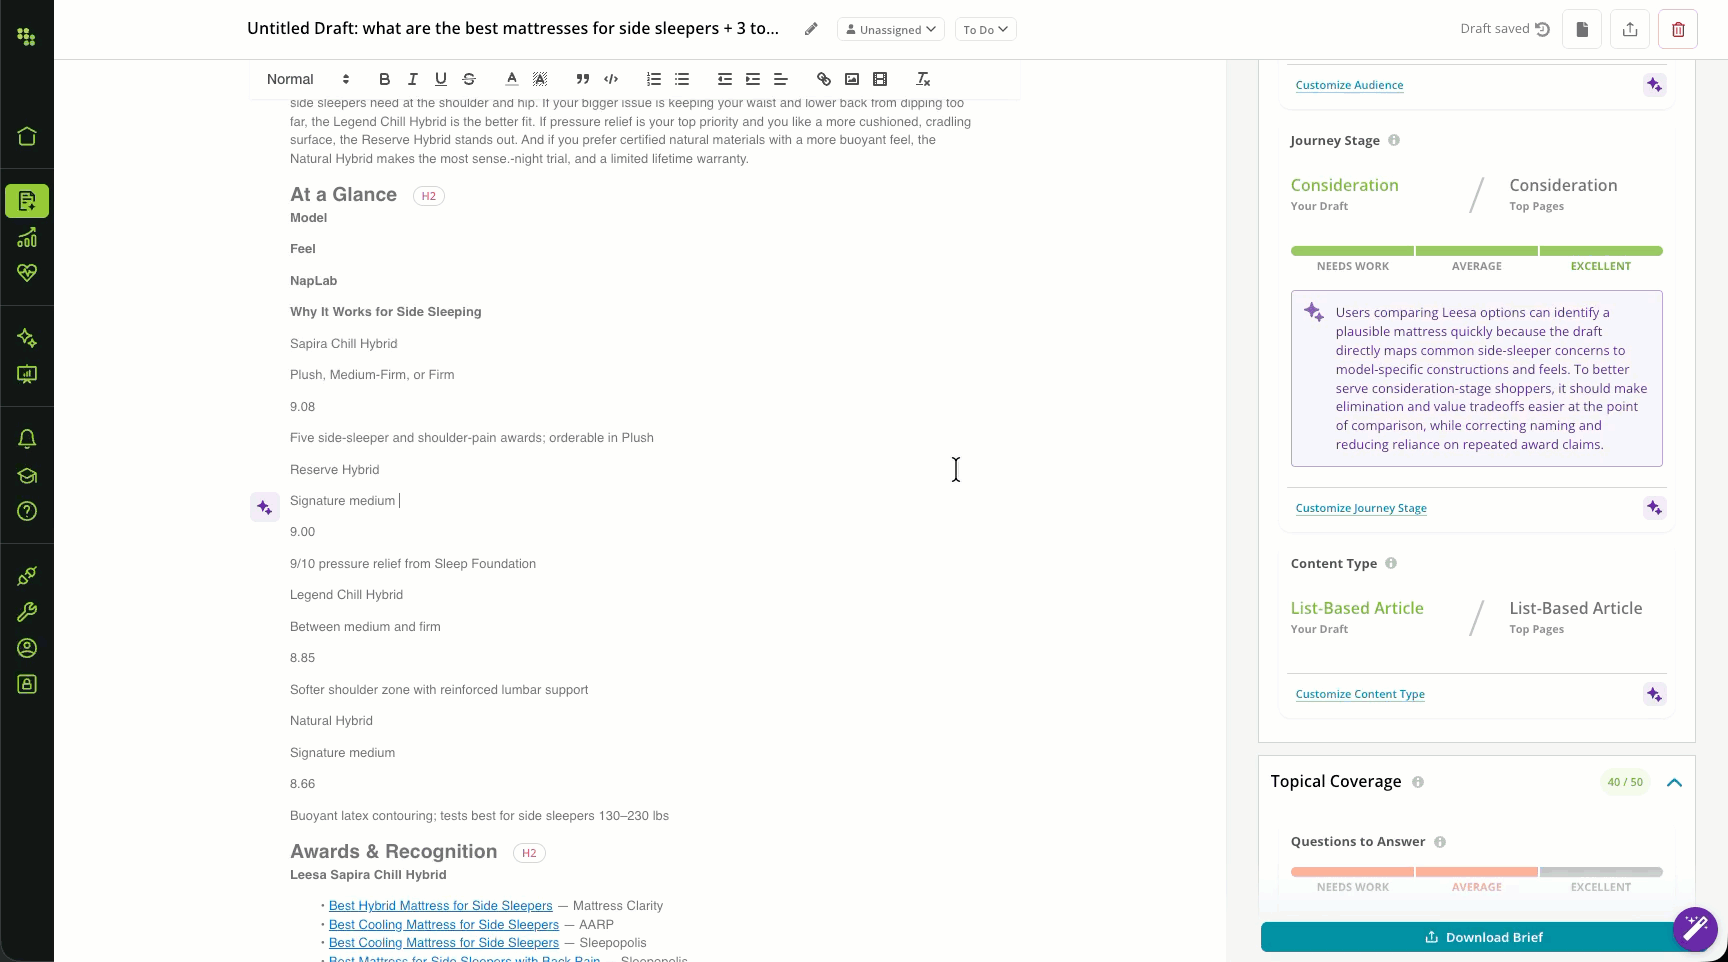Image resolution: width=1728 pixels, height=962 pixels.
Task: Click the AI sparkle beside Signature medium line
Action: click(x=264, y=507)
